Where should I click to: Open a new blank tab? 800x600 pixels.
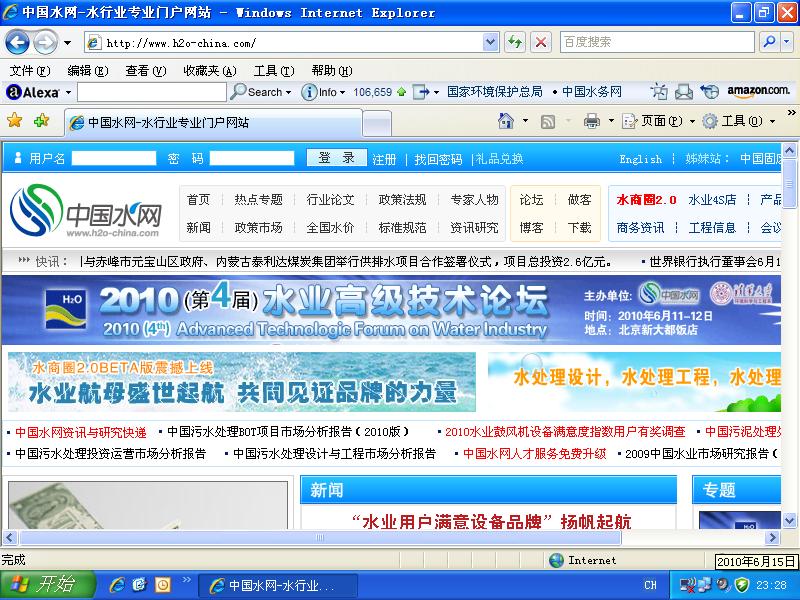tap(377, 123)
